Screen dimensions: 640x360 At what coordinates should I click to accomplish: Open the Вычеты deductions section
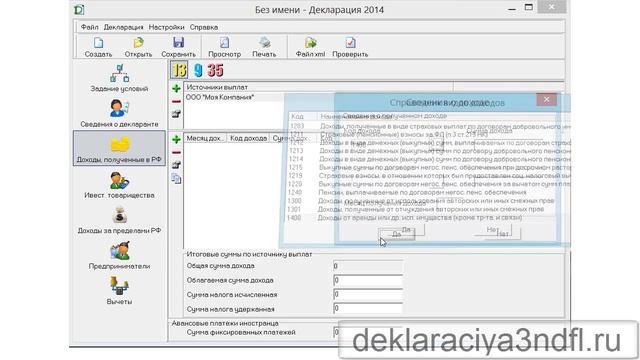click(119, 291)
